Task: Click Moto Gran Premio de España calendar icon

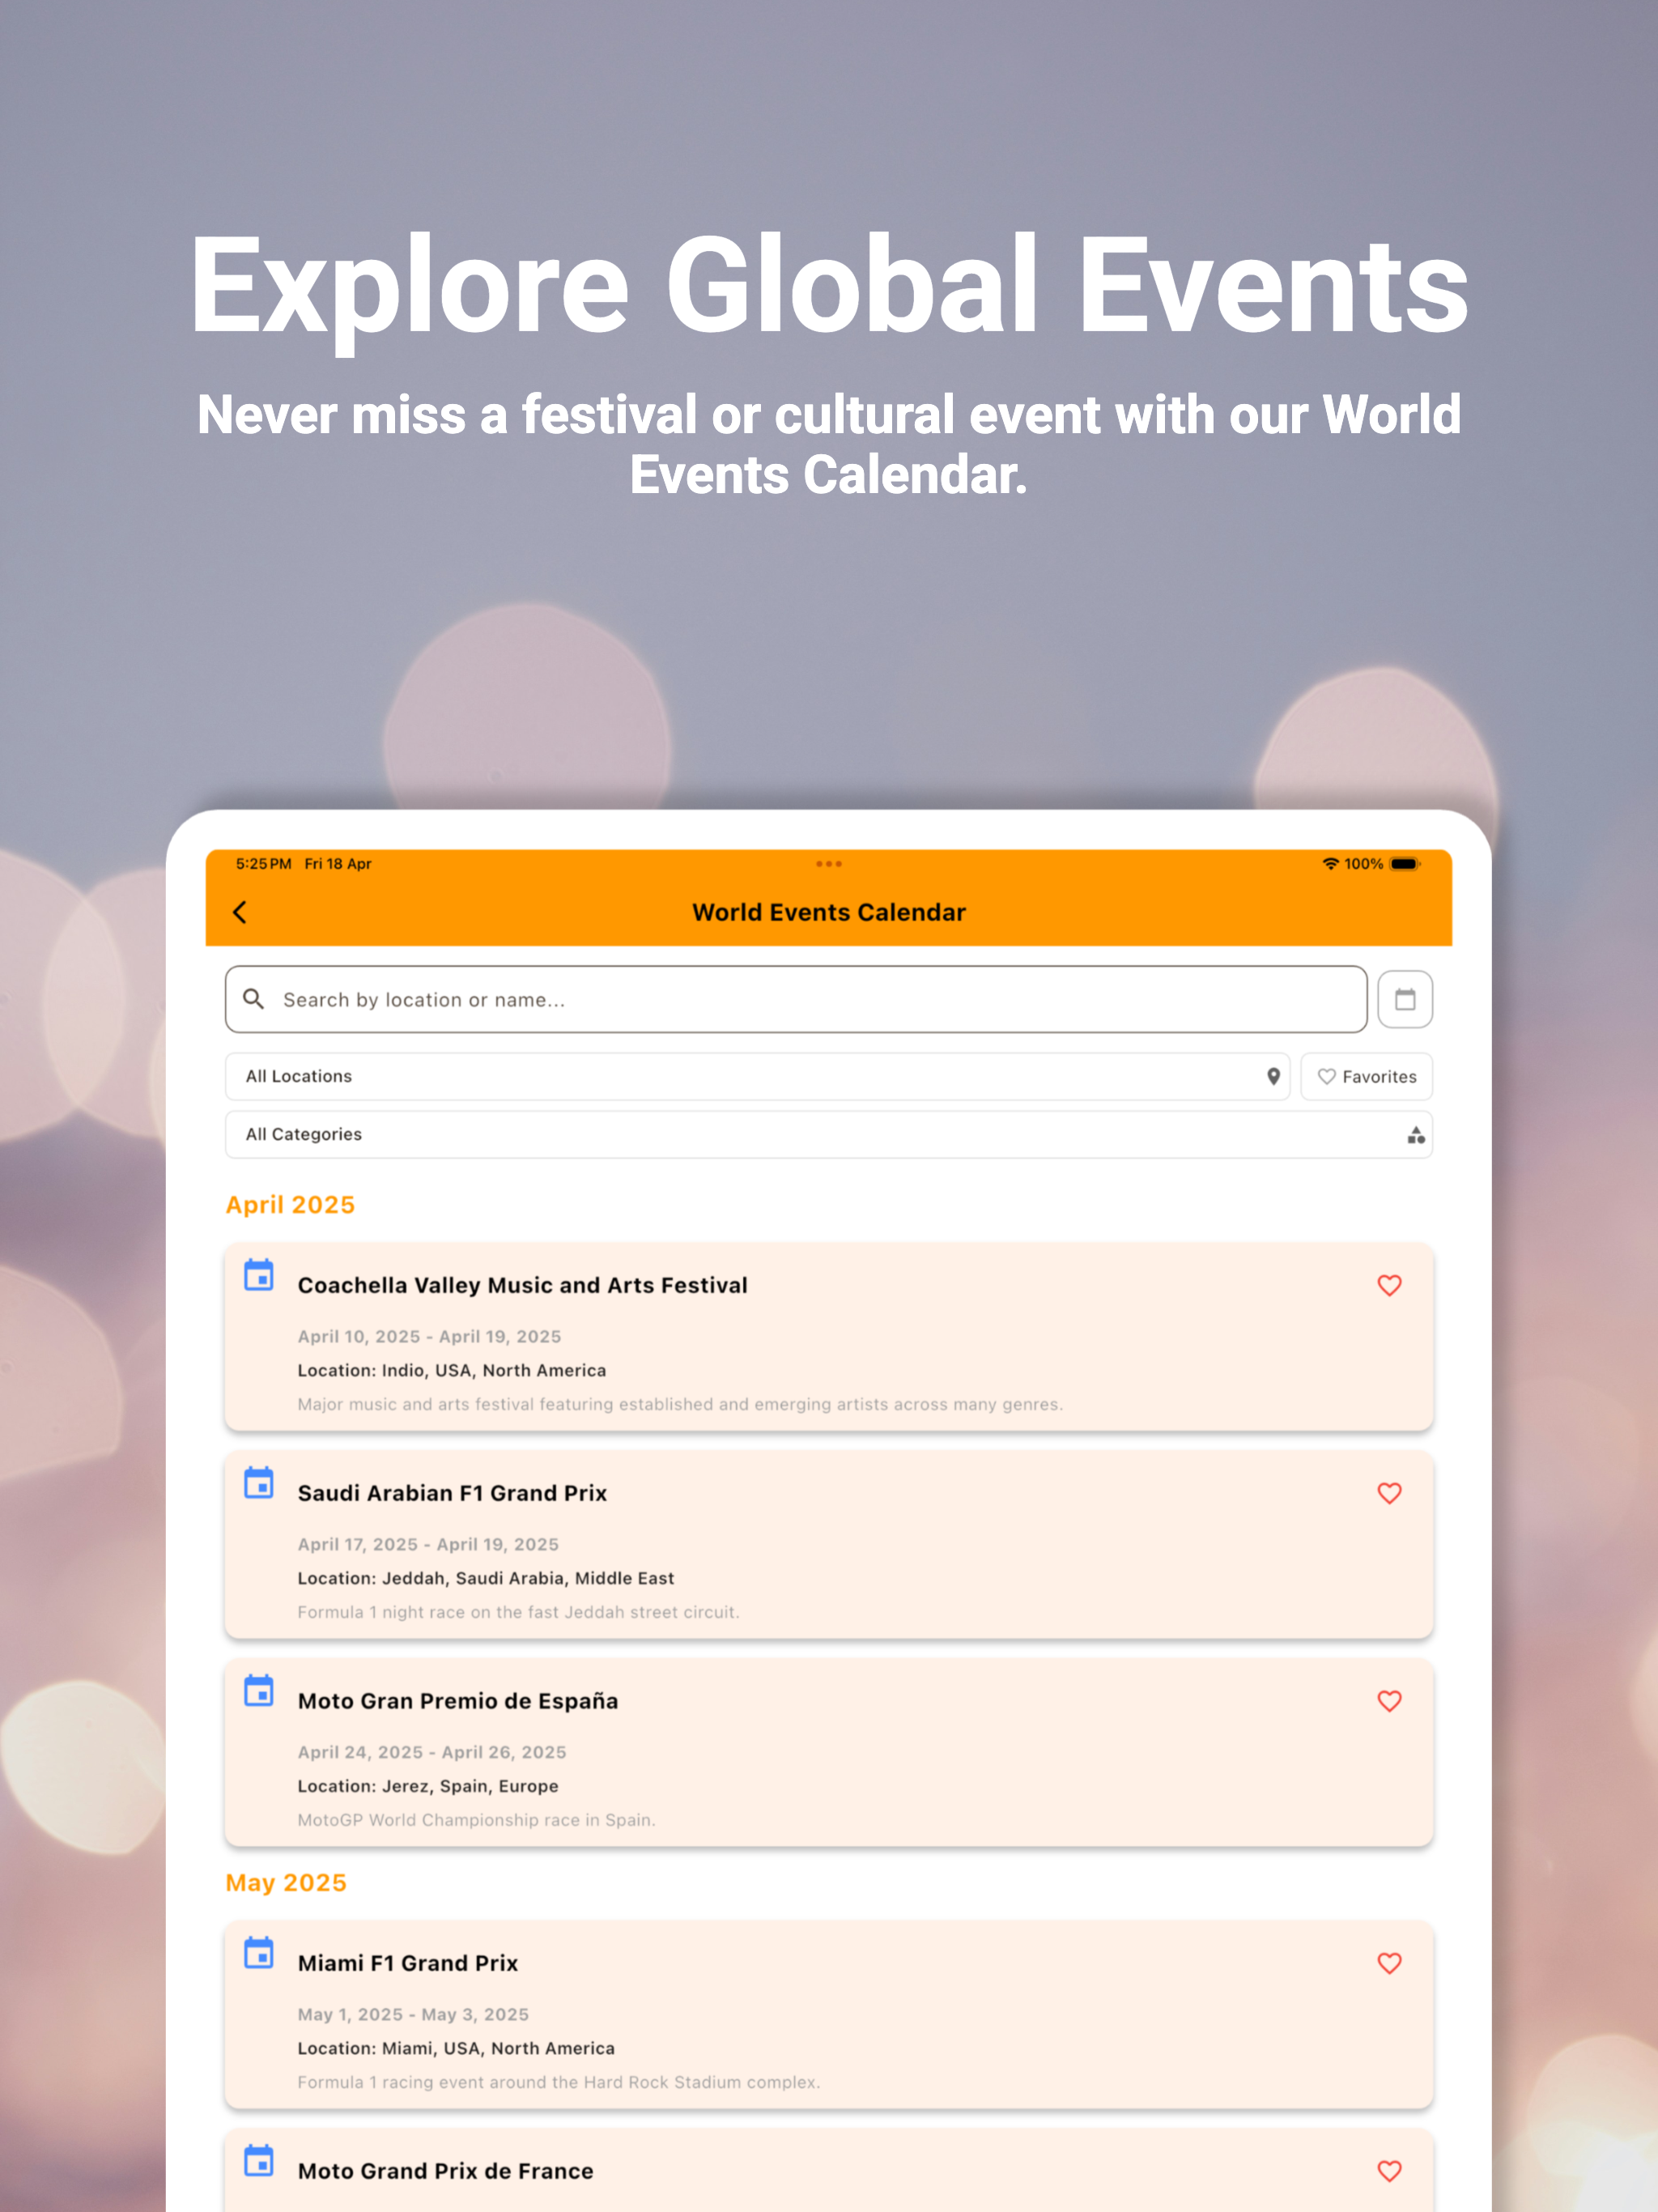Action: 259,1691
